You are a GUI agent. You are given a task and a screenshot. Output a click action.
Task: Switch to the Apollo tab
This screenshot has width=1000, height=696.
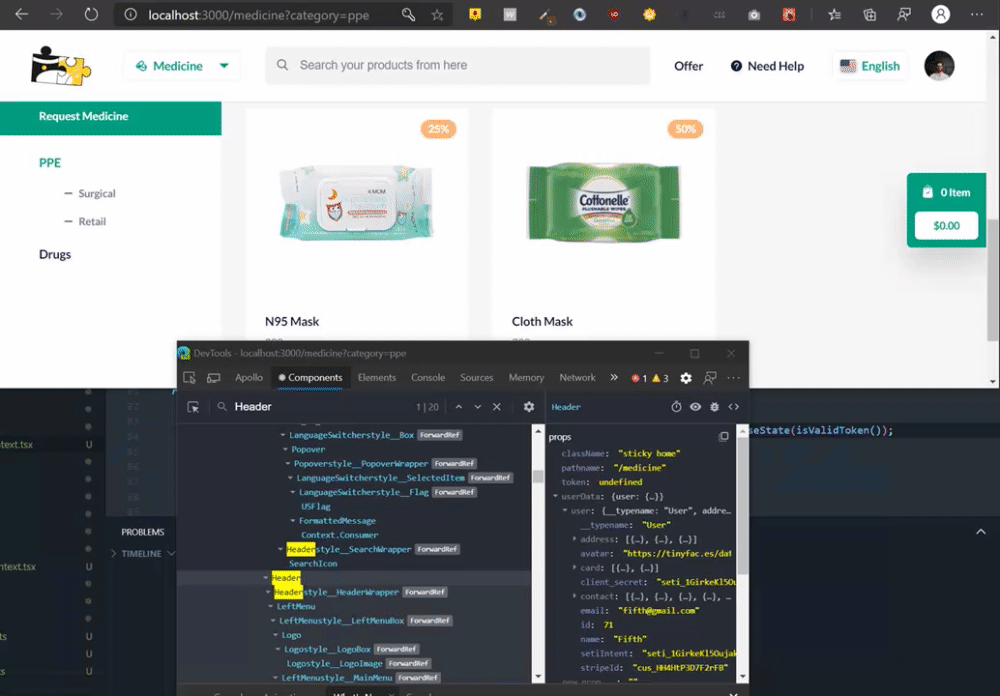(249, 378)
